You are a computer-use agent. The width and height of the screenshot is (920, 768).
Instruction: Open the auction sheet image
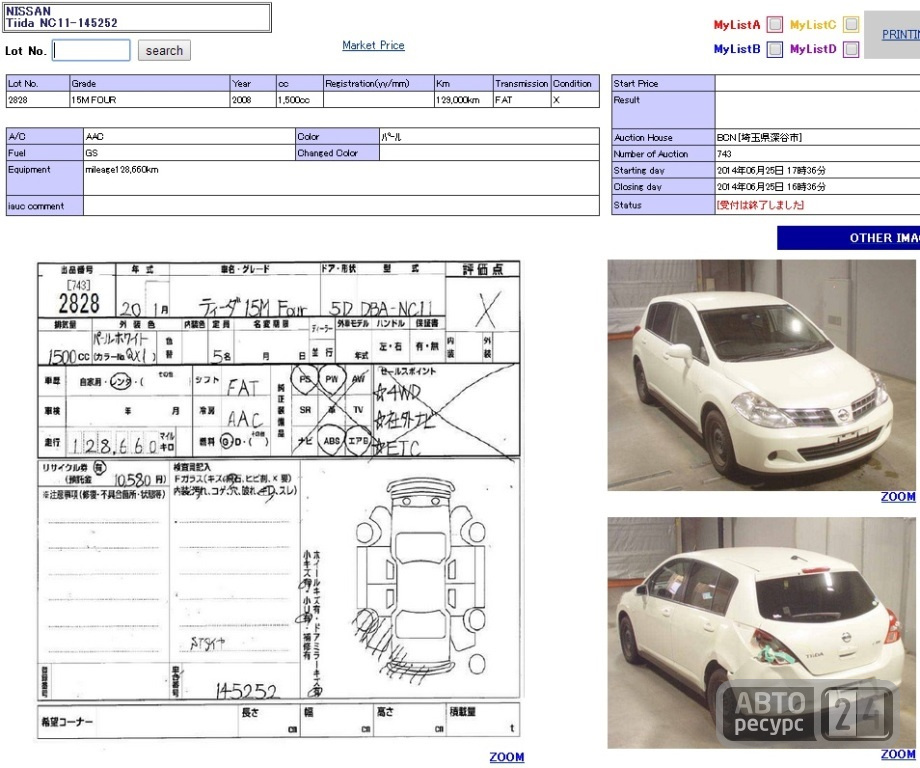pyautogui.click(x=279, y=500)
